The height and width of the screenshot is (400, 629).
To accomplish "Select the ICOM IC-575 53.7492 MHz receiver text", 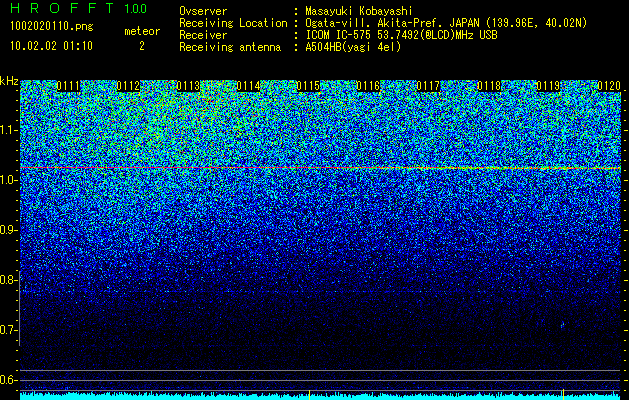I will point(401,35).
